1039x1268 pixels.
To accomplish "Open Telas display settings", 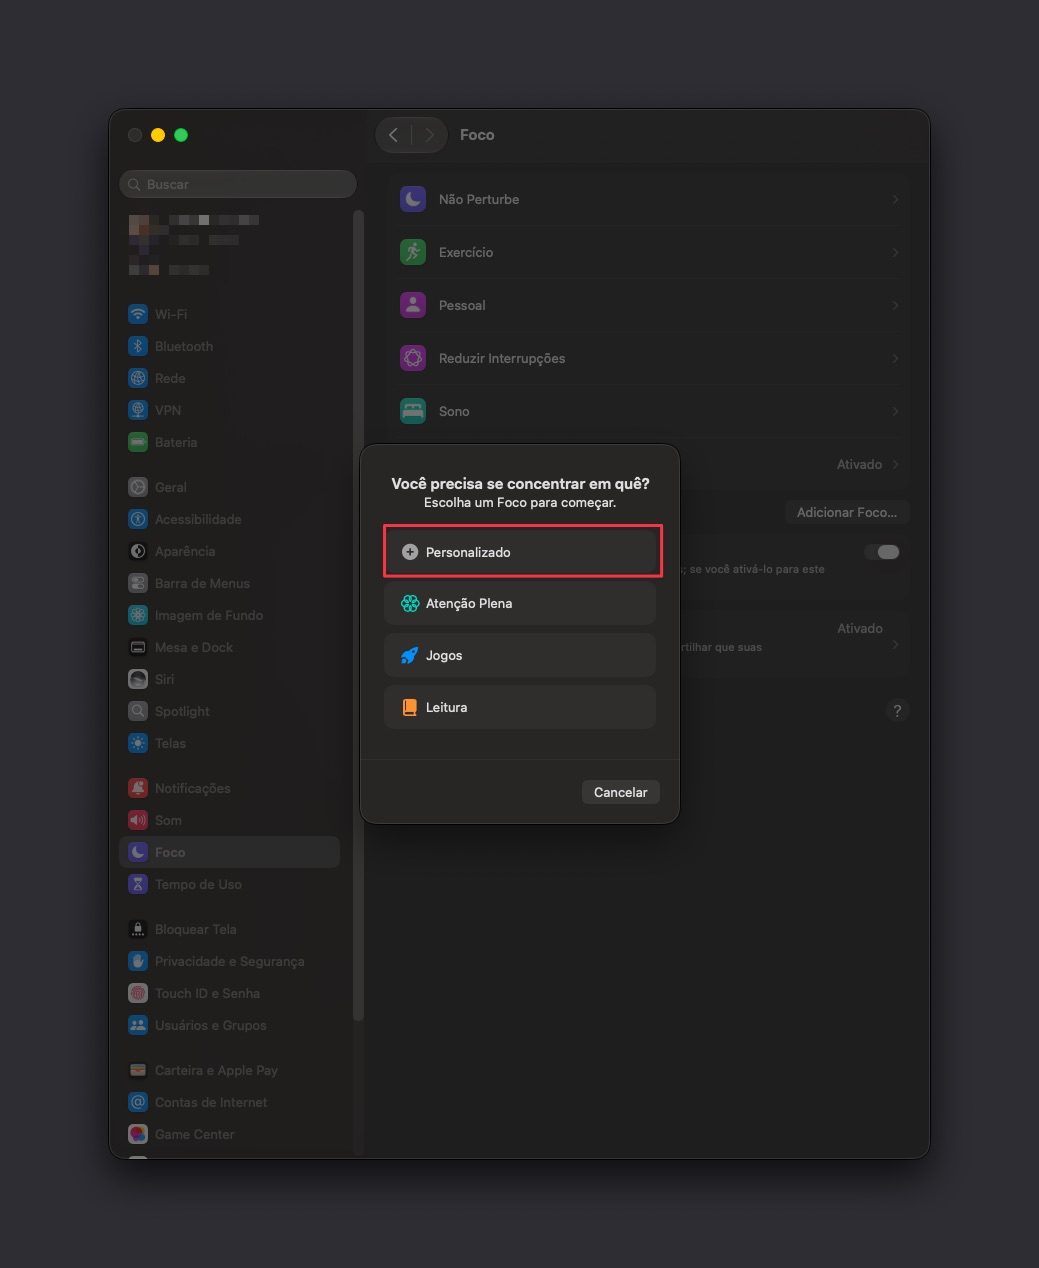I will coord(229,743).
